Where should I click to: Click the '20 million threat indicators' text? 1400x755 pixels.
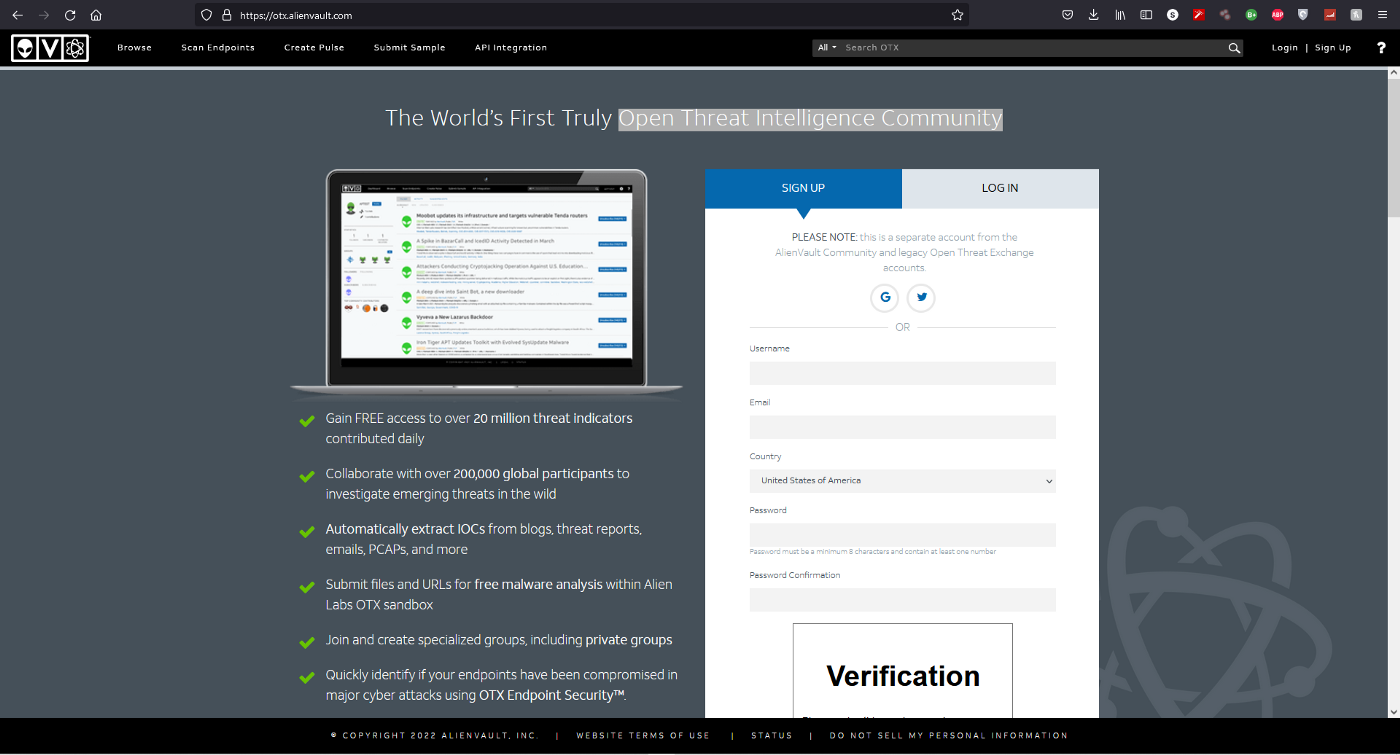click(x=553, y=418)
